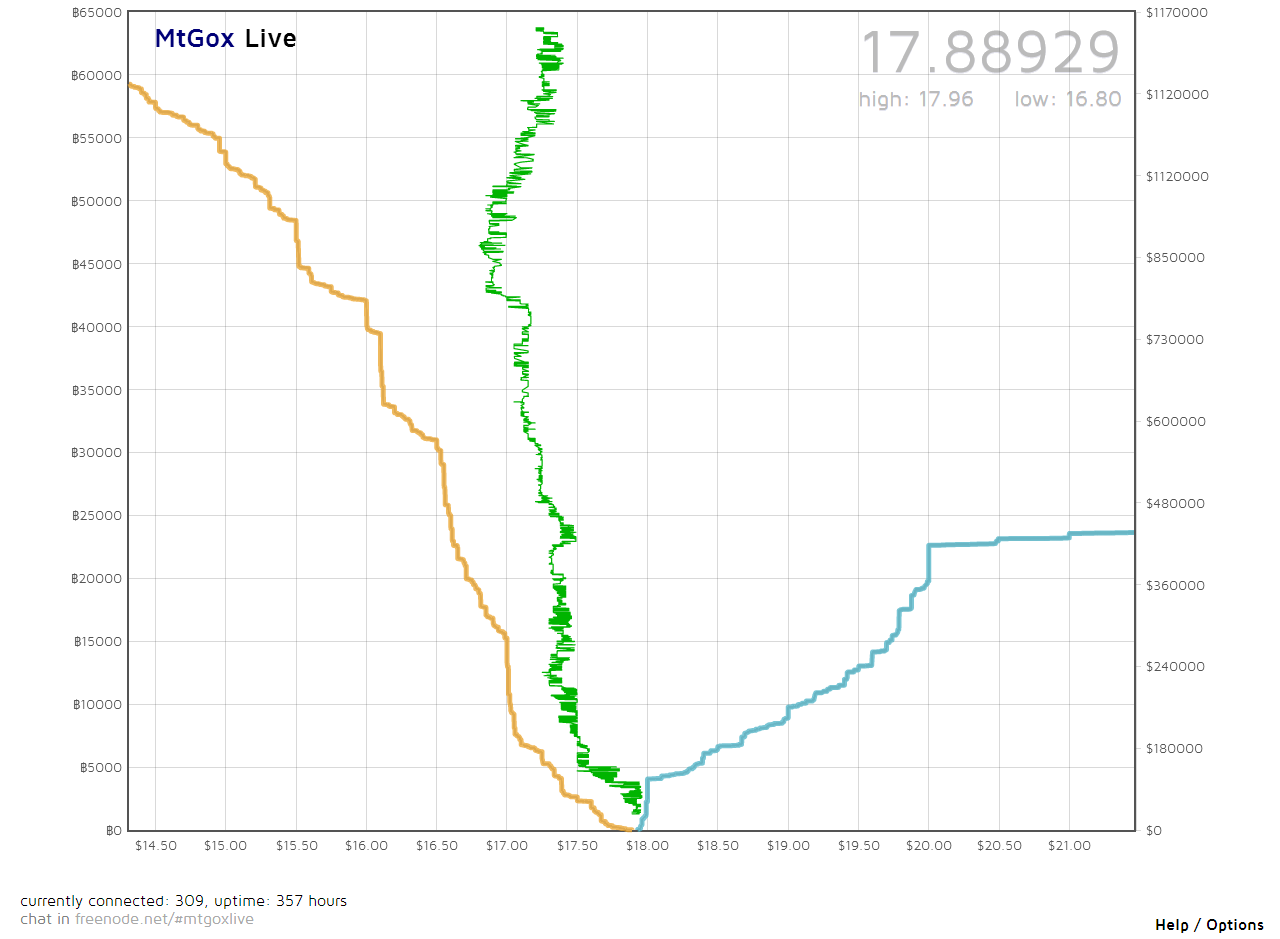Image resolution: width=1280 pixels, height=939 pixels.
Task: Click the ฿45000 left axis label
Action: pyautogui.click(x=97, y=264)
